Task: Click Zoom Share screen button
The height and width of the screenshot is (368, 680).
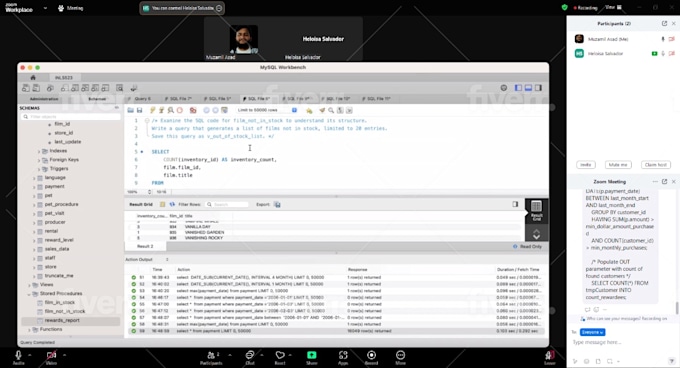Action: click(312, 357)
